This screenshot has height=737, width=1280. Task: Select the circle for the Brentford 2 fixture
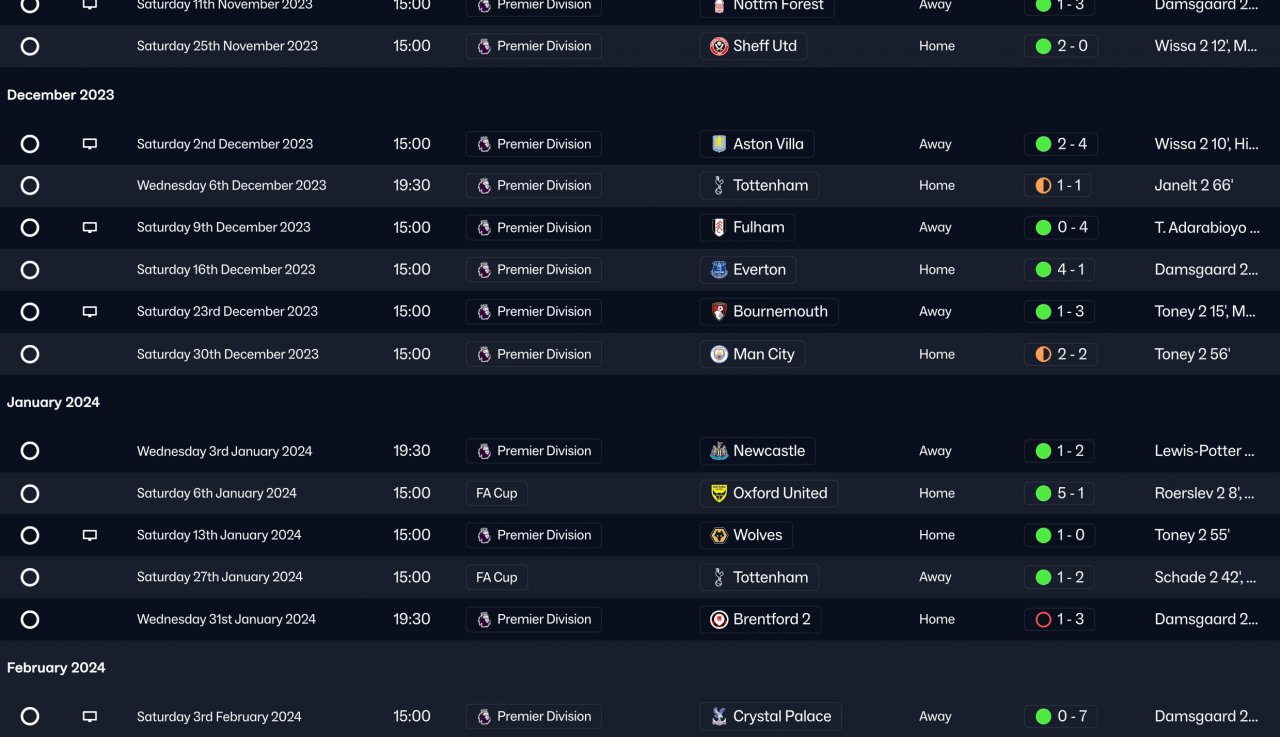pyautogui.click(x=30, y=620)
